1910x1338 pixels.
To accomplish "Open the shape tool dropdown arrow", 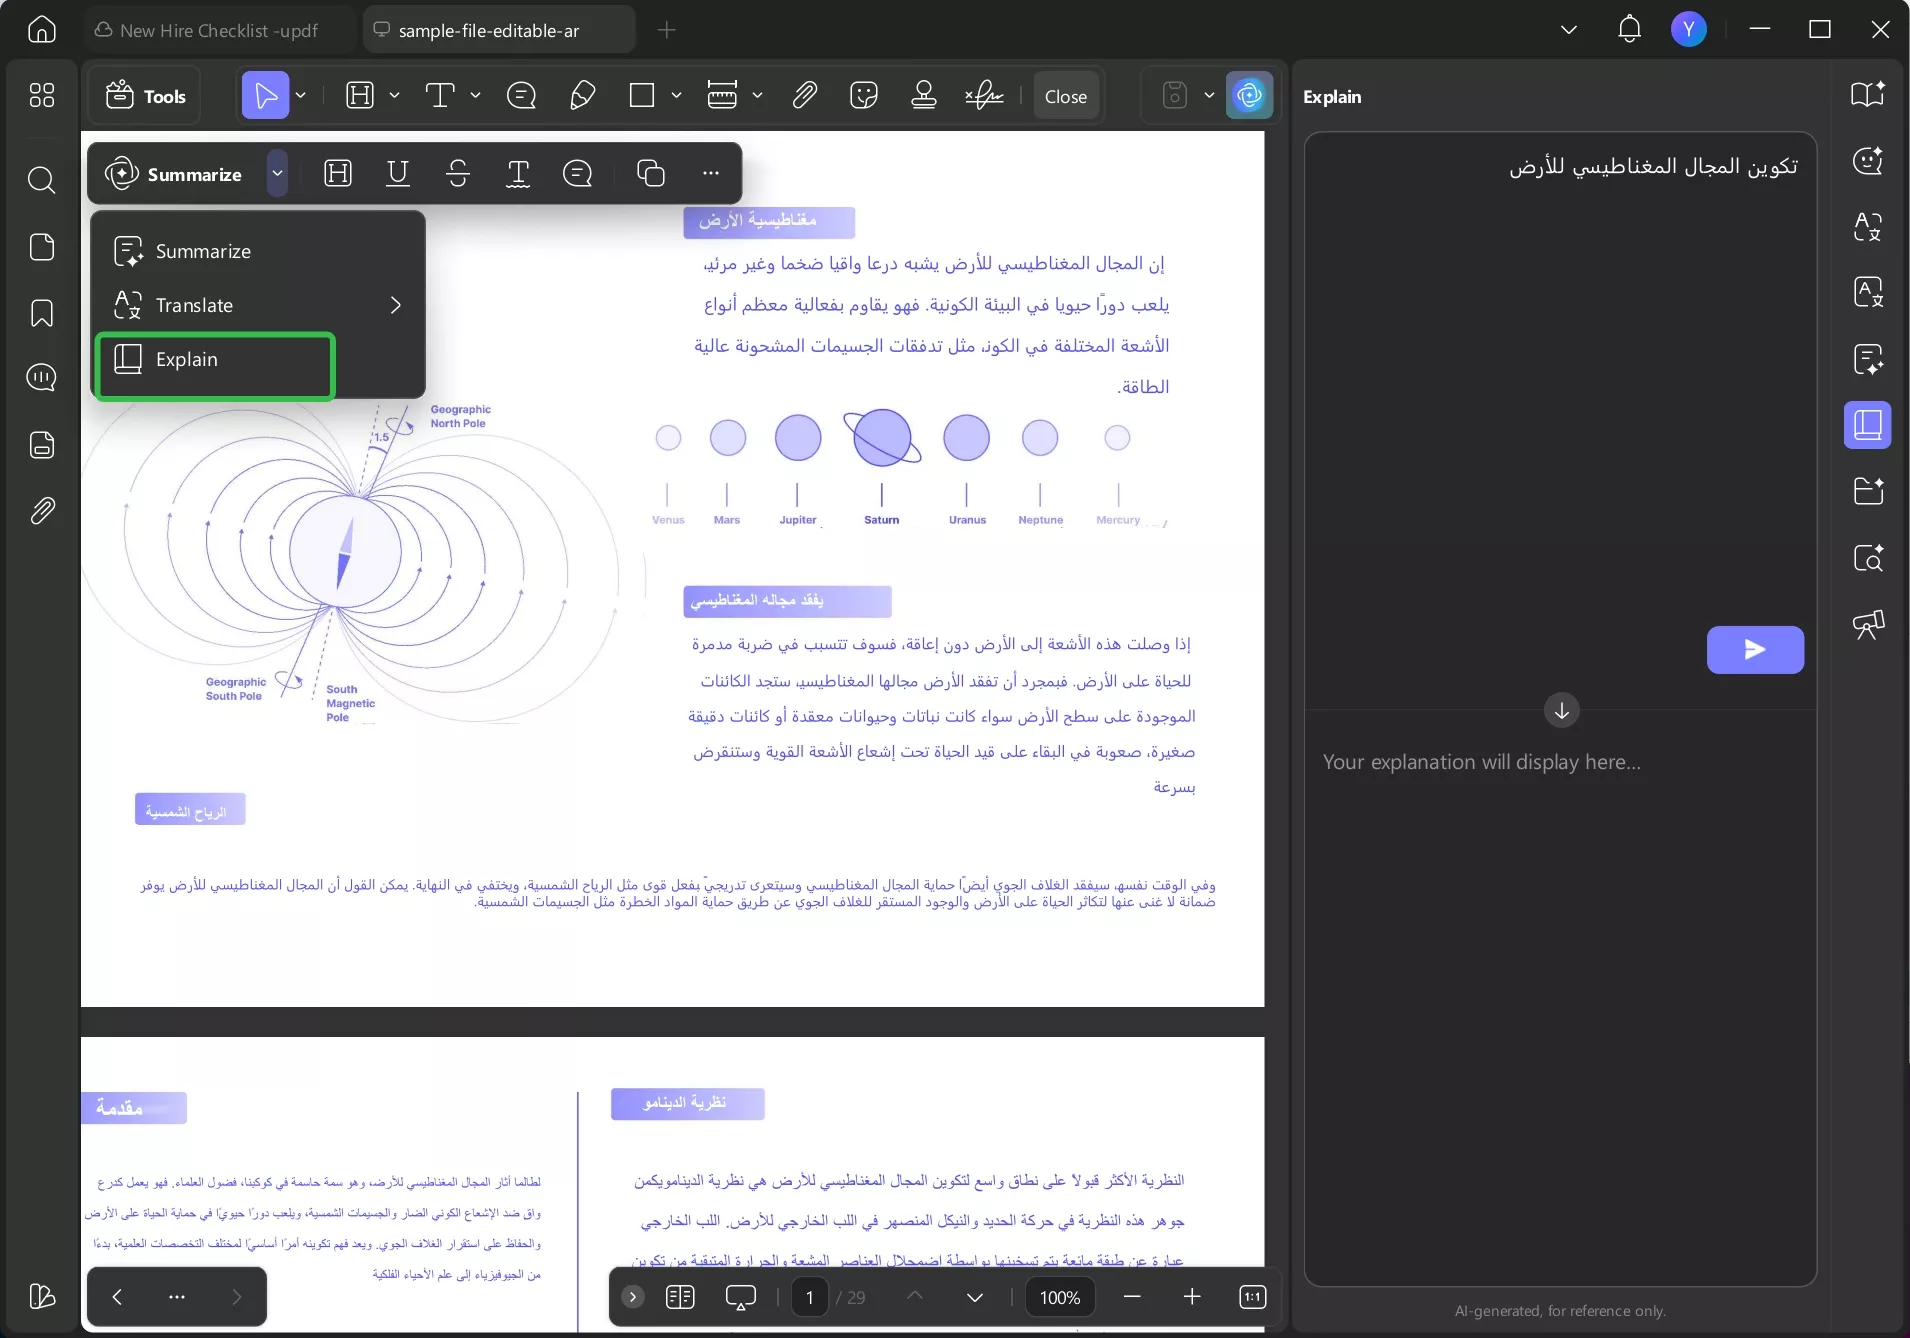I will pyautogui.click(x=676, y=95).
